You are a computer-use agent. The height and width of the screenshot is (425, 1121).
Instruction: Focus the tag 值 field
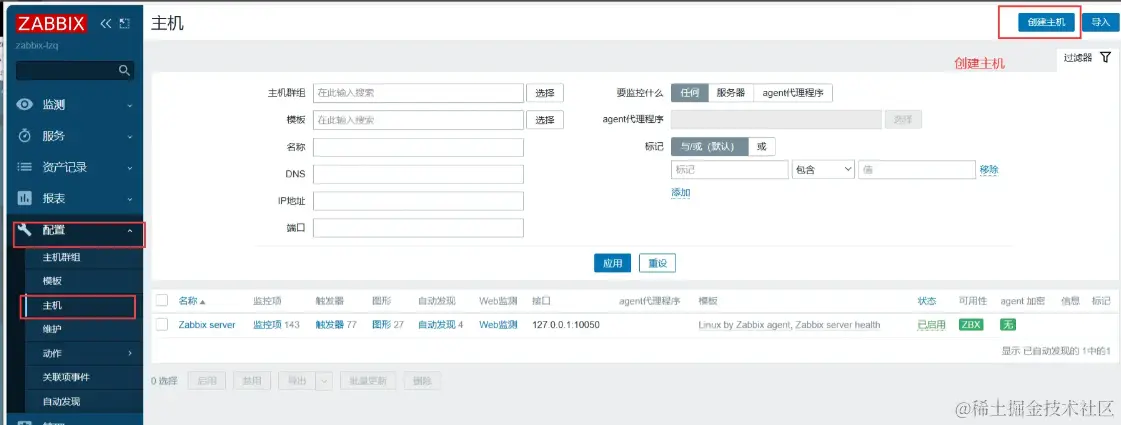click(917, 170)
